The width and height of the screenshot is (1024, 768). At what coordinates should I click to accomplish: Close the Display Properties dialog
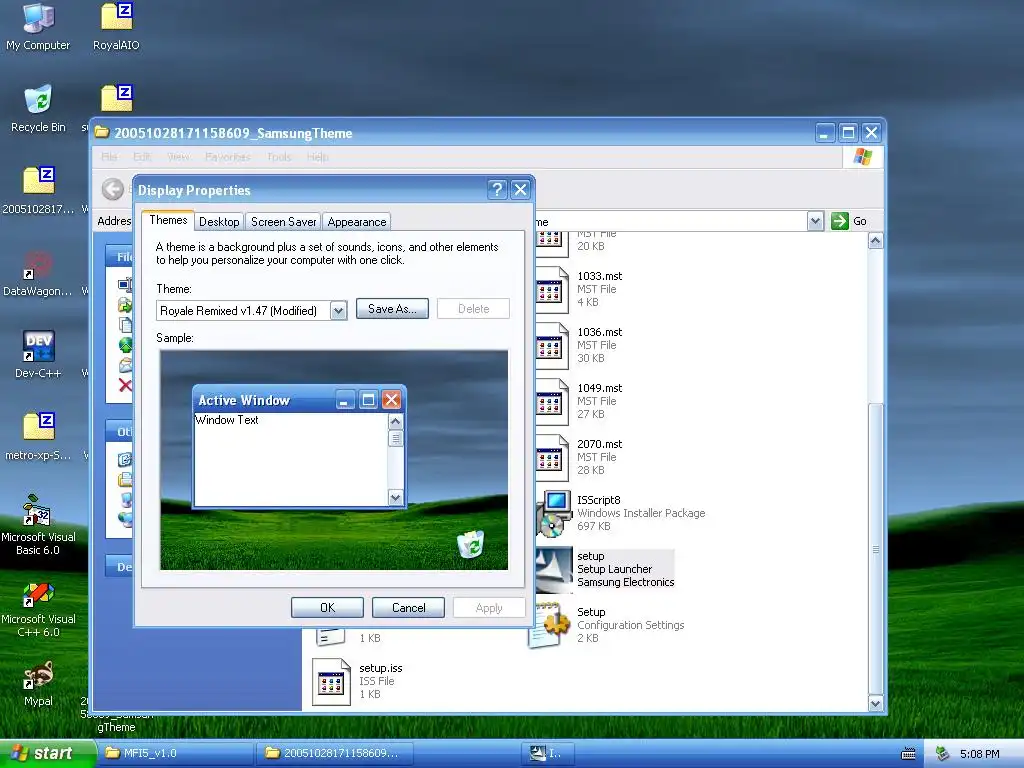(x=520, y=189)
